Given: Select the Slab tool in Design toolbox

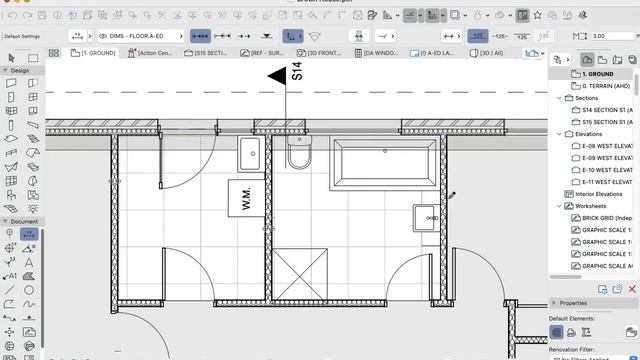Looking at the screenshot, I should [x=11, y=139].
